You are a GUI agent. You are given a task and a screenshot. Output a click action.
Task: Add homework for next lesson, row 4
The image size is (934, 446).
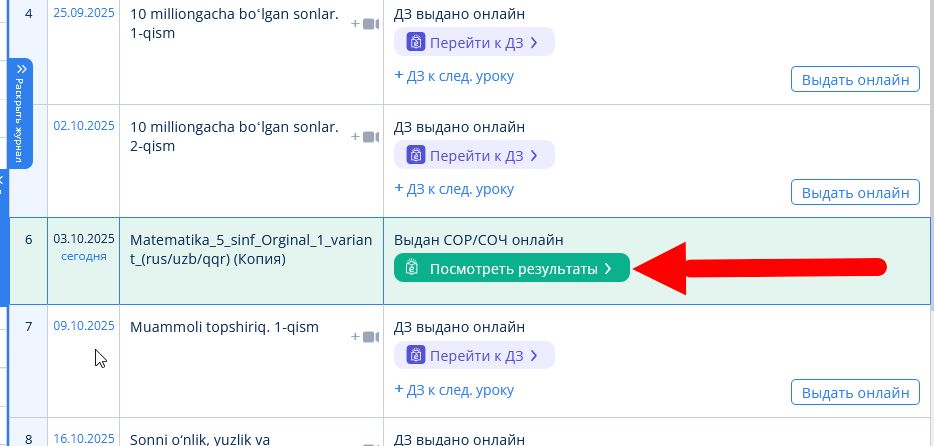click(454, 75)
